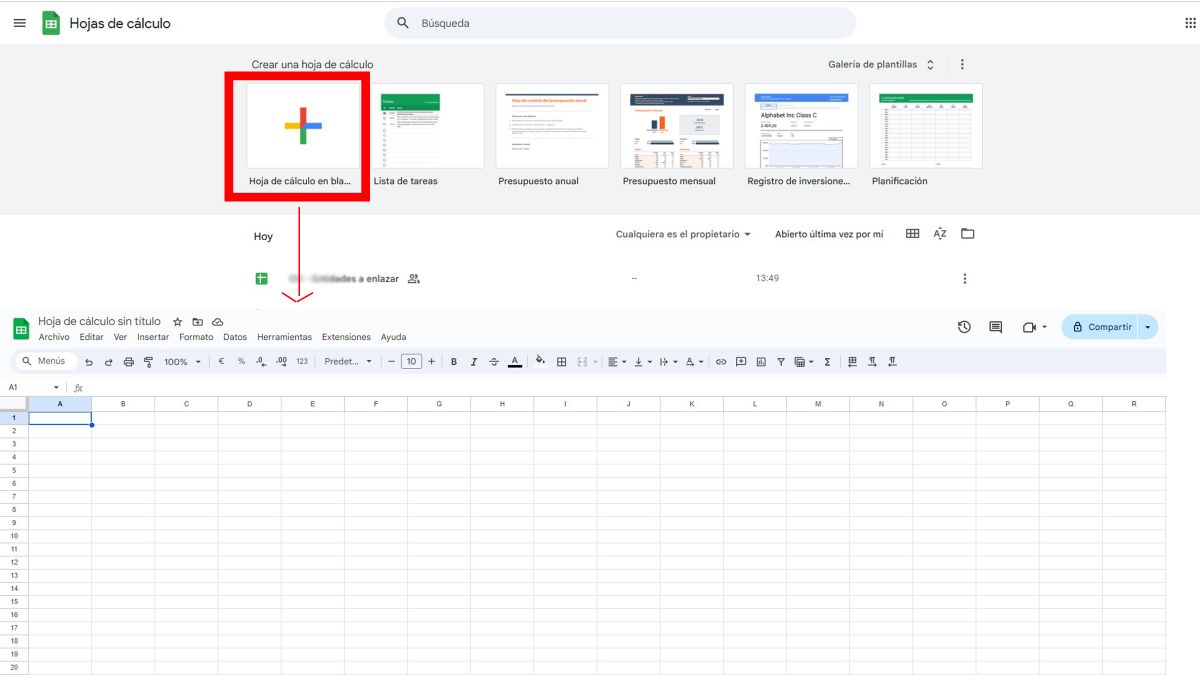Create a filter with the Filter icon

[781, 361]
